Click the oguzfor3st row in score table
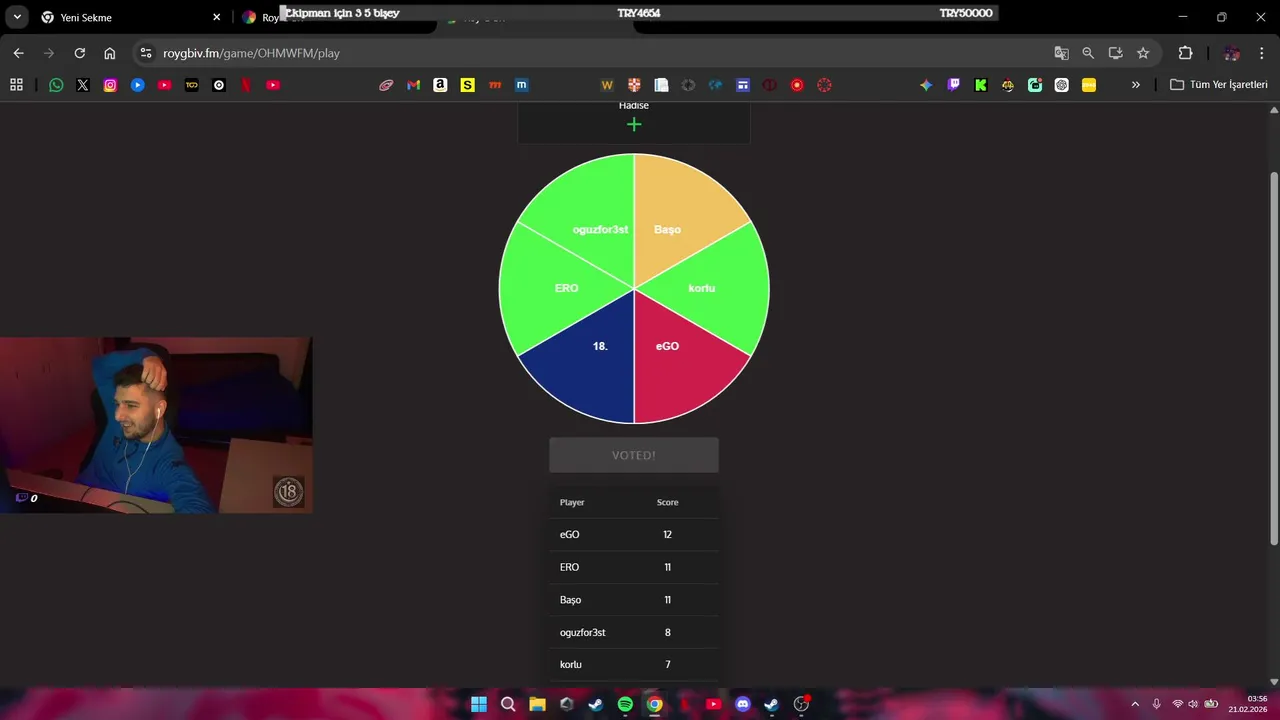This screenshot has height=720, width=1280. click(634, 632)
